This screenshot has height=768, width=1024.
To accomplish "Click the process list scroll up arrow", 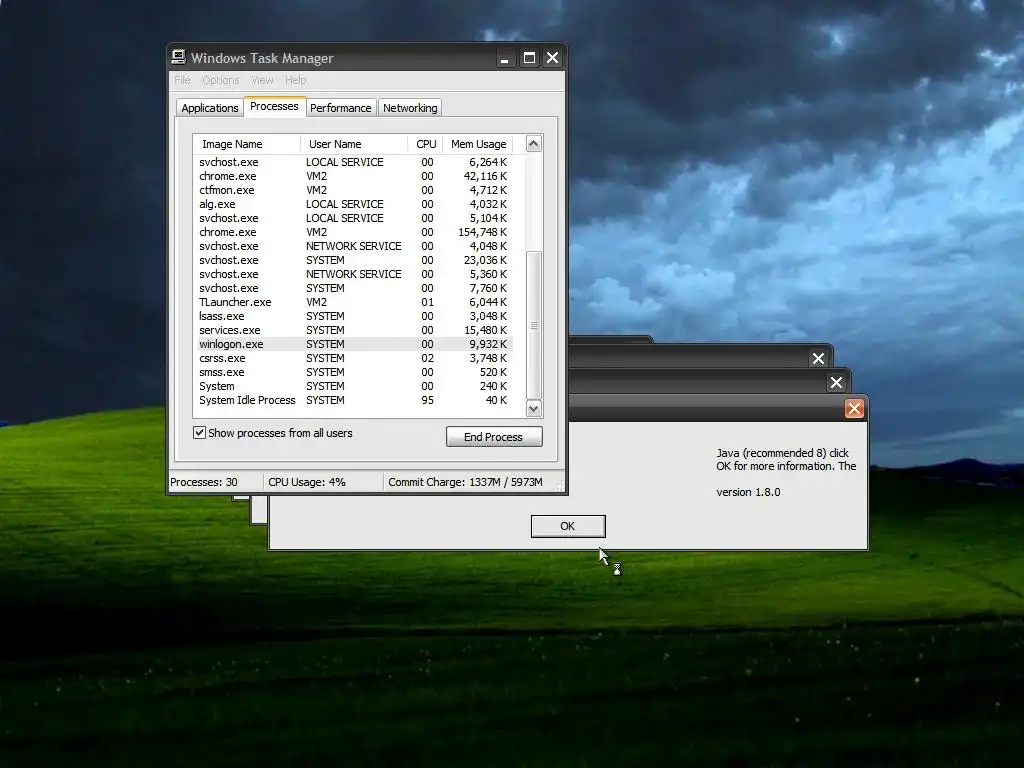I will click(534, 144).
